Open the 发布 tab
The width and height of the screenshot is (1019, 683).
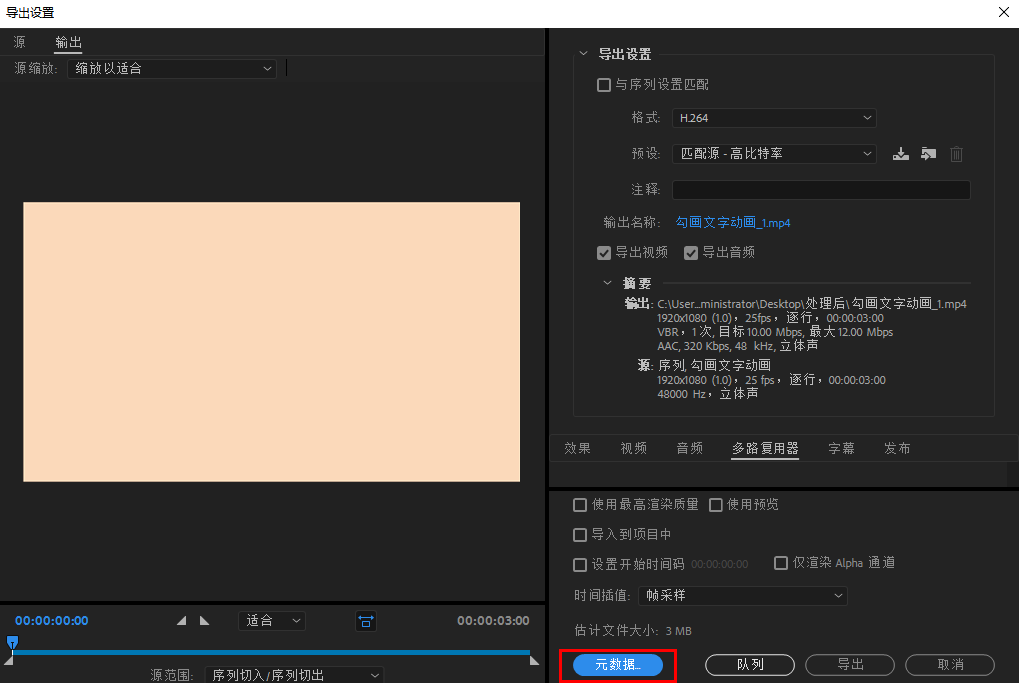pyautogui.click(x=897, y=448)
